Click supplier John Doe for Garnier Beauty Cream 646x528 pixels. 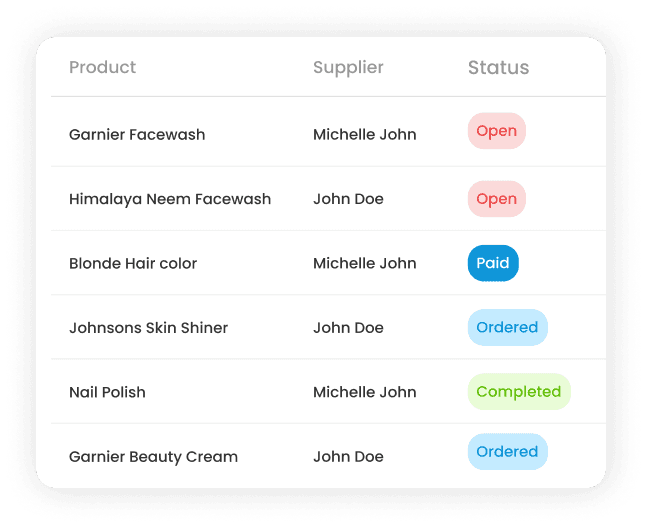click(348, 457)
